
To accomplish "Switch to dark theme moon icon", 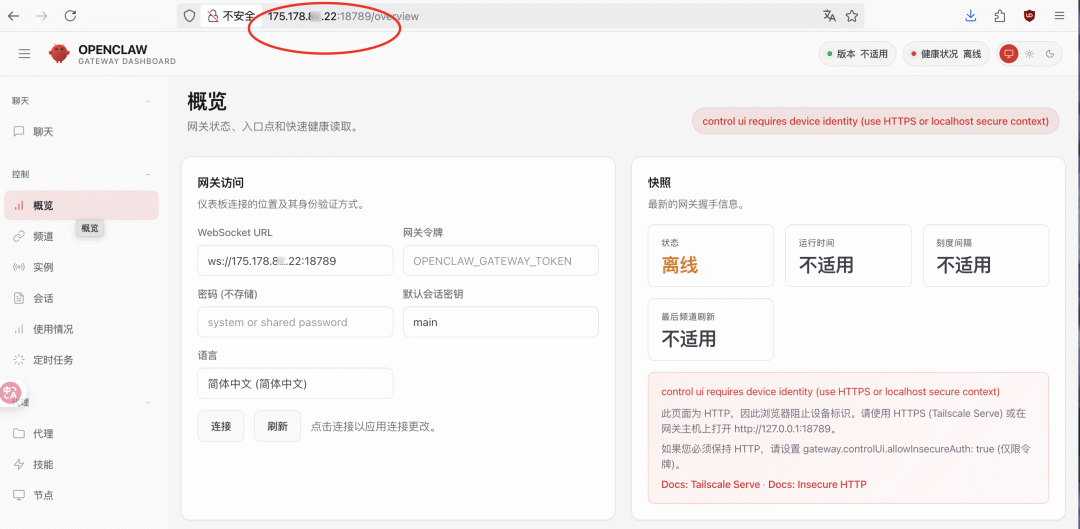I will (1050, 54).
